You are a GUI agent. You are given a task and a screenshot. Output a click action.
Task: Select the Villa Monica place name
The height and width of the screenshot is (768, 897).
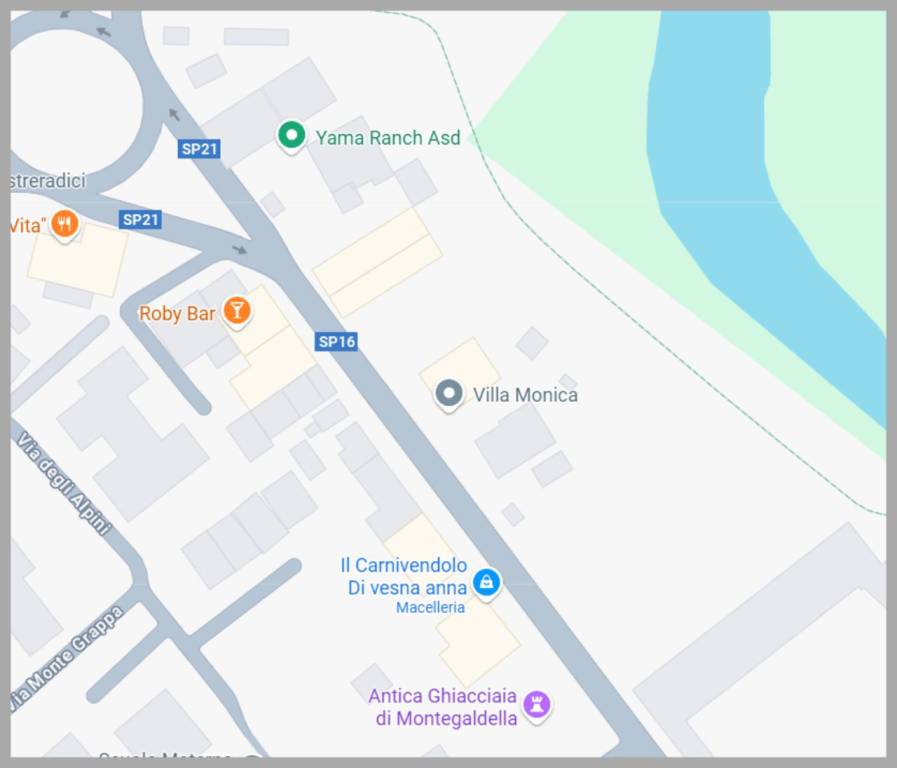(525, 395)
